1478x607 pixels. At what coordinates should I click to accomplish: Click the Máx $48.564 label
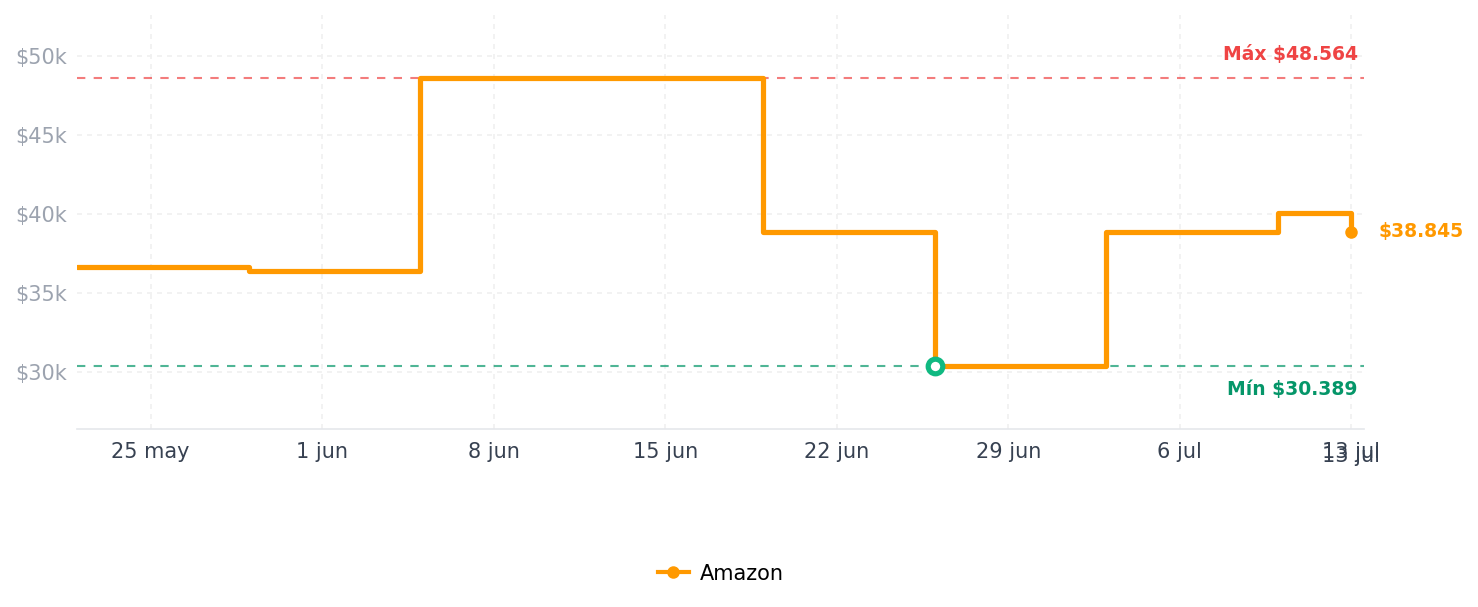[1290, 54]
